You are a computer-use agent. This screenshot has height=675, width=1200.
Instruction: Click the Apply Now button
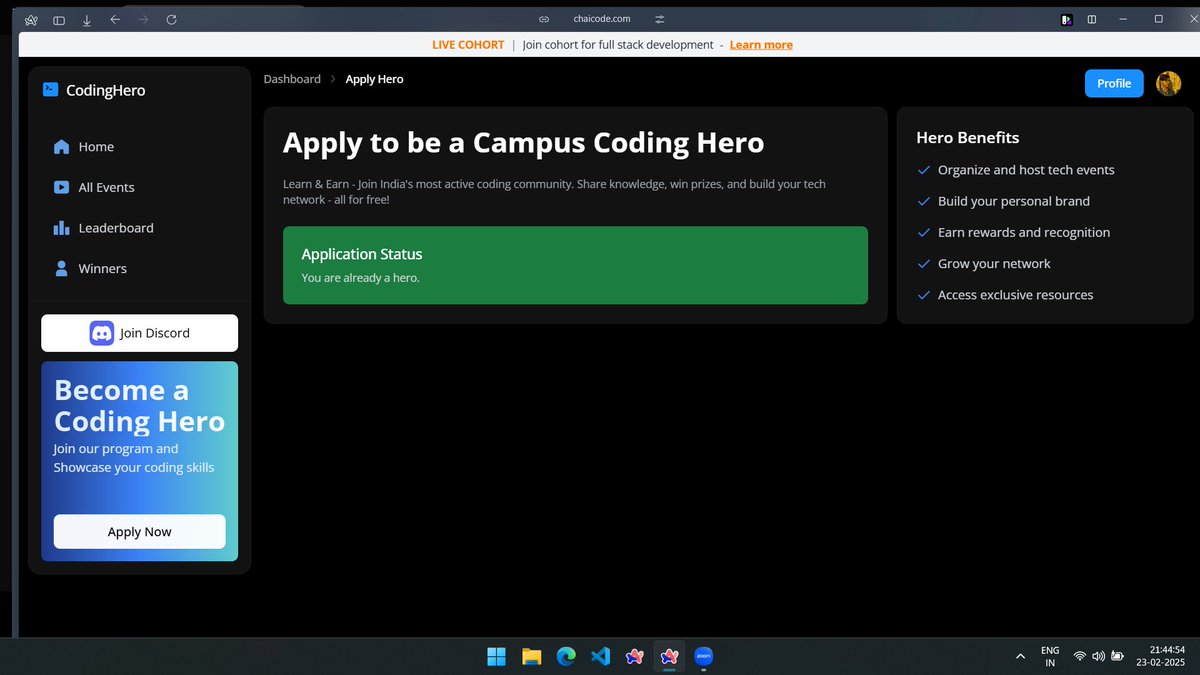click(x=139, y=532)
